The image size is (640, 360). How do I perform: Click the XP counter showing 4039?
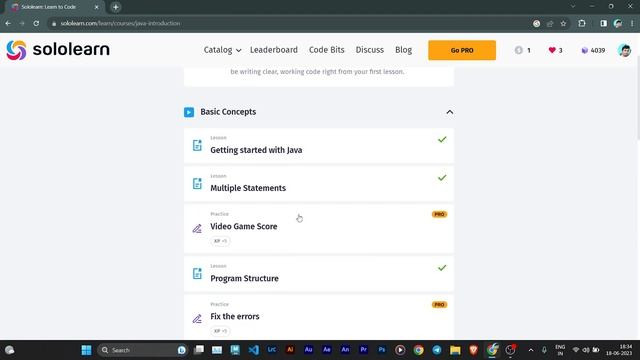[593, 50]
